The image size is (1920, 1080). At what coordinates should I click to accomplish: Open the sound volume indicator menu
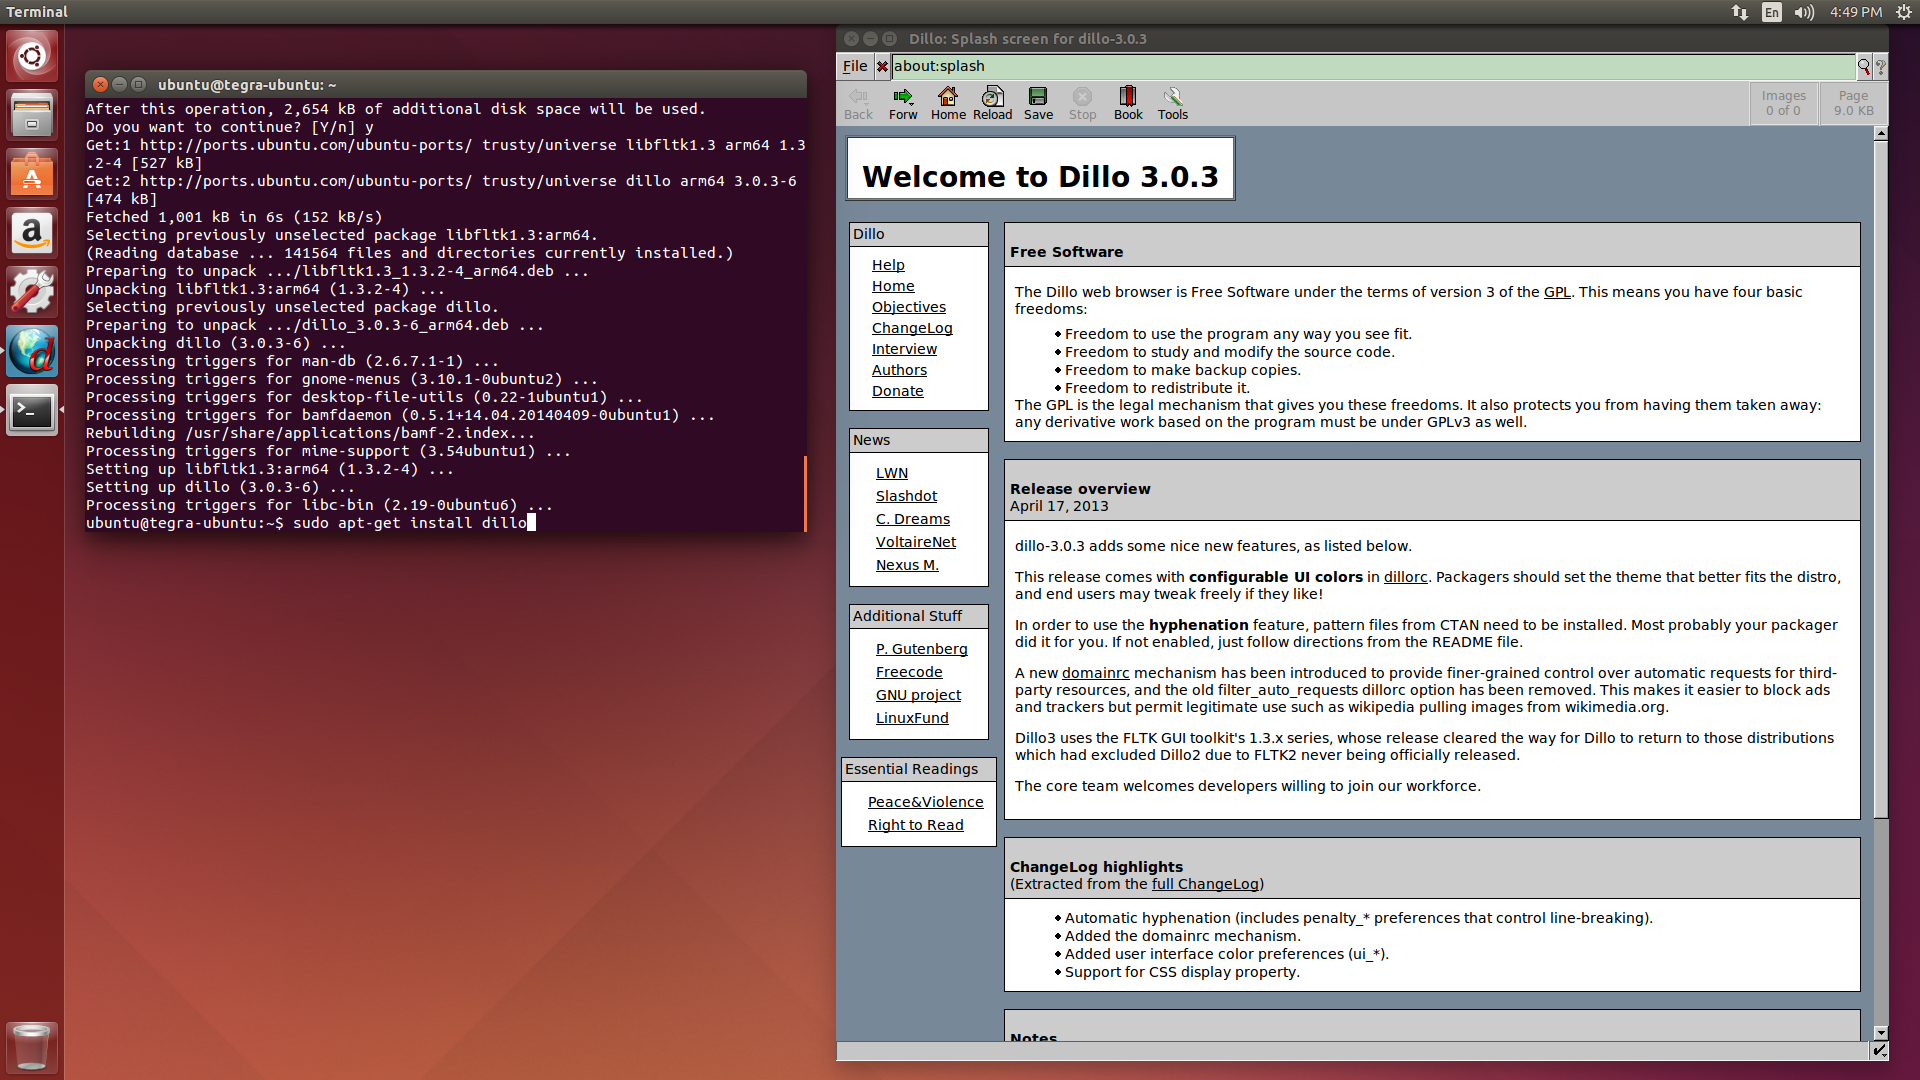coord(1804,12)
